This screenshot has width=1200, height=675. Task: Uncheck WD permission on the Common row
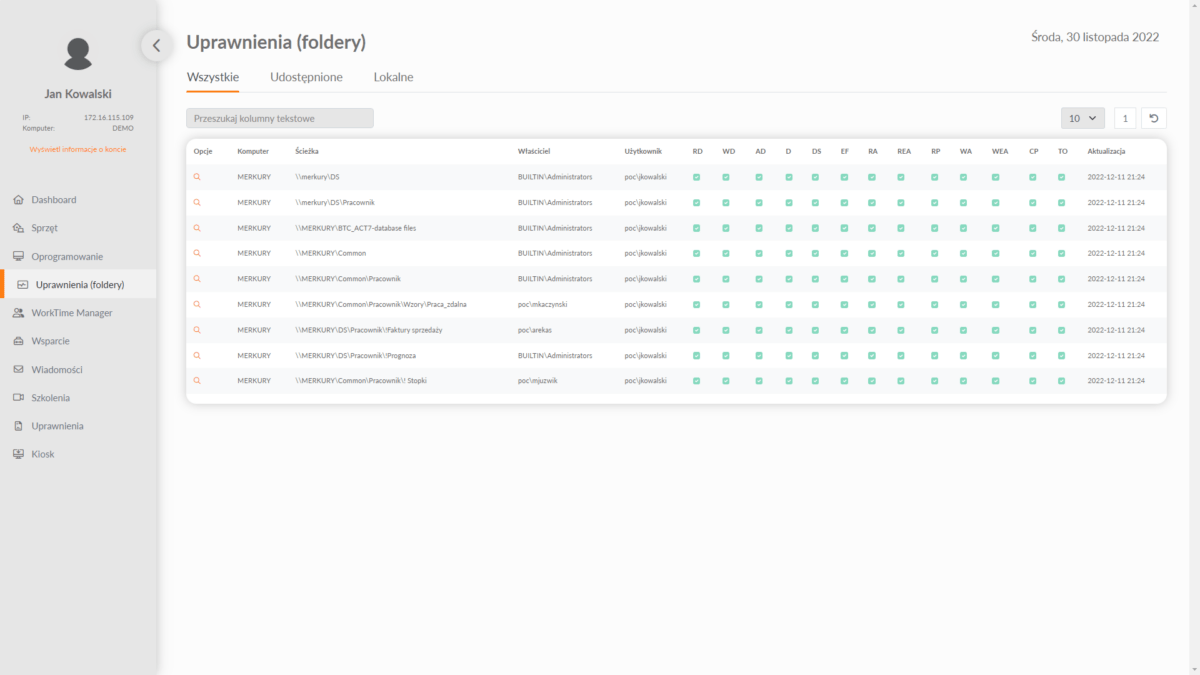pos(728,253)
